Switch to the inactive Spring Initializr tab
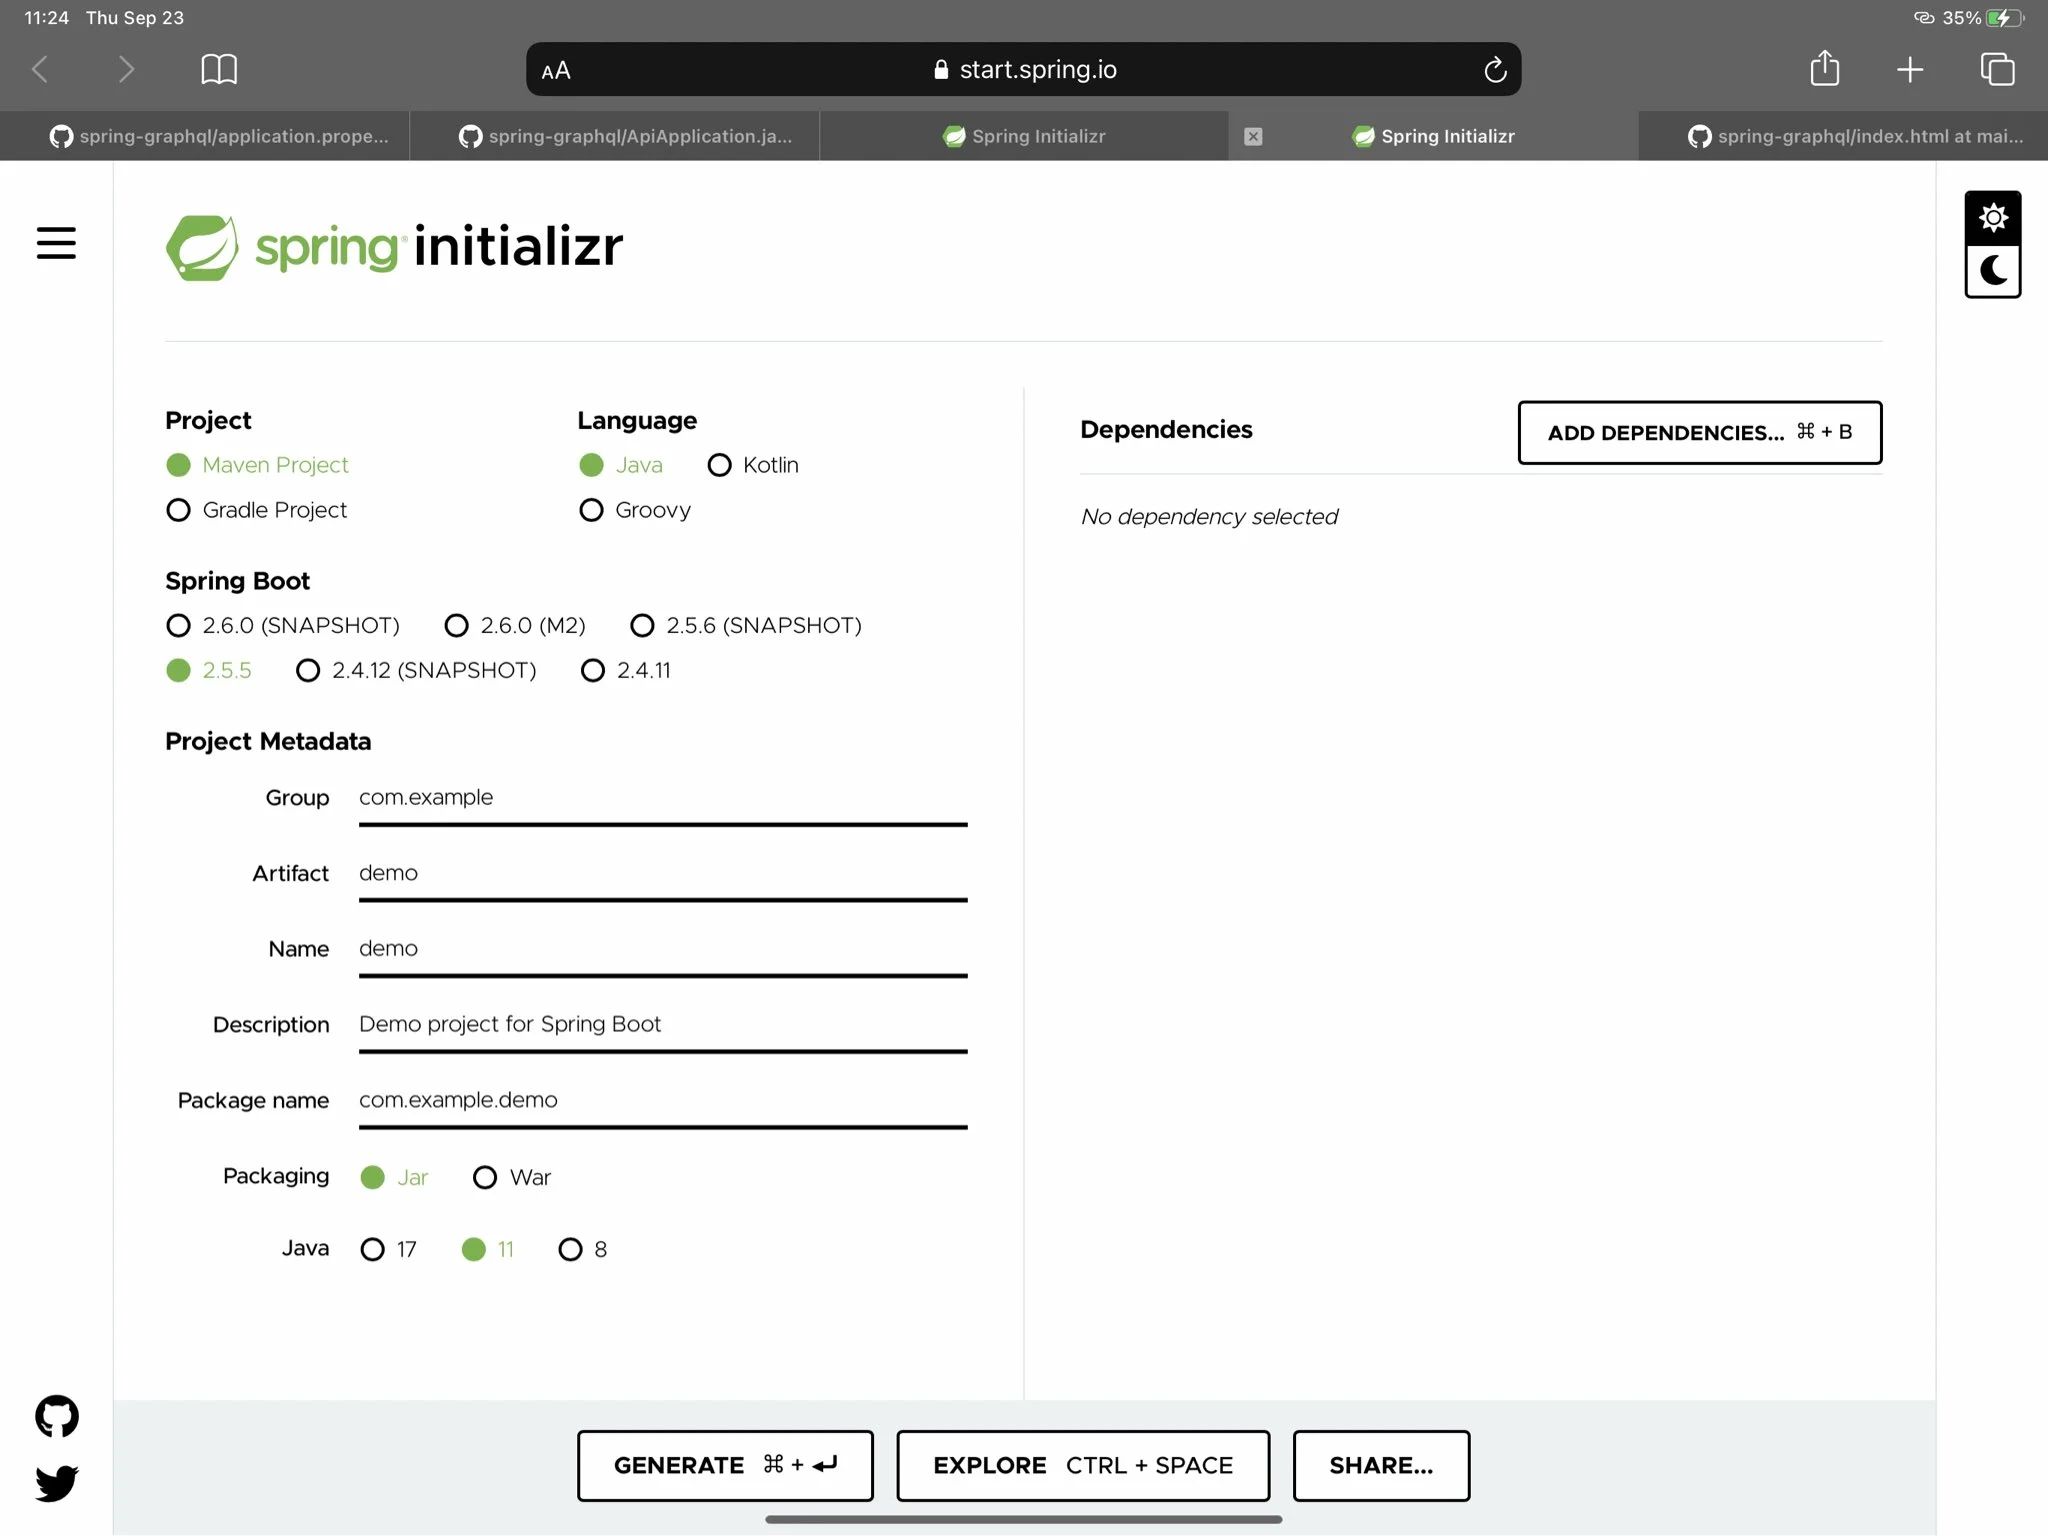2048x1536 pixels. (x=1024, y=136)
